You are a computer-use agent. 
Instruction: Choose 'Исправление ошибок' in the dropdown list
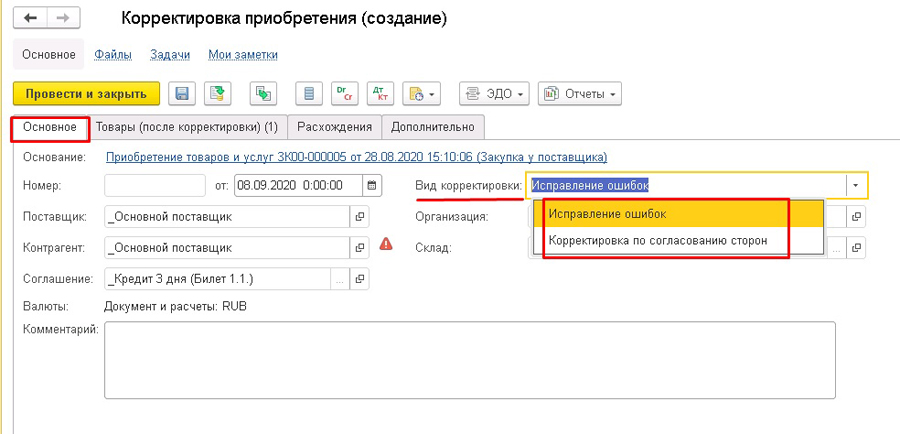(607, 214)
